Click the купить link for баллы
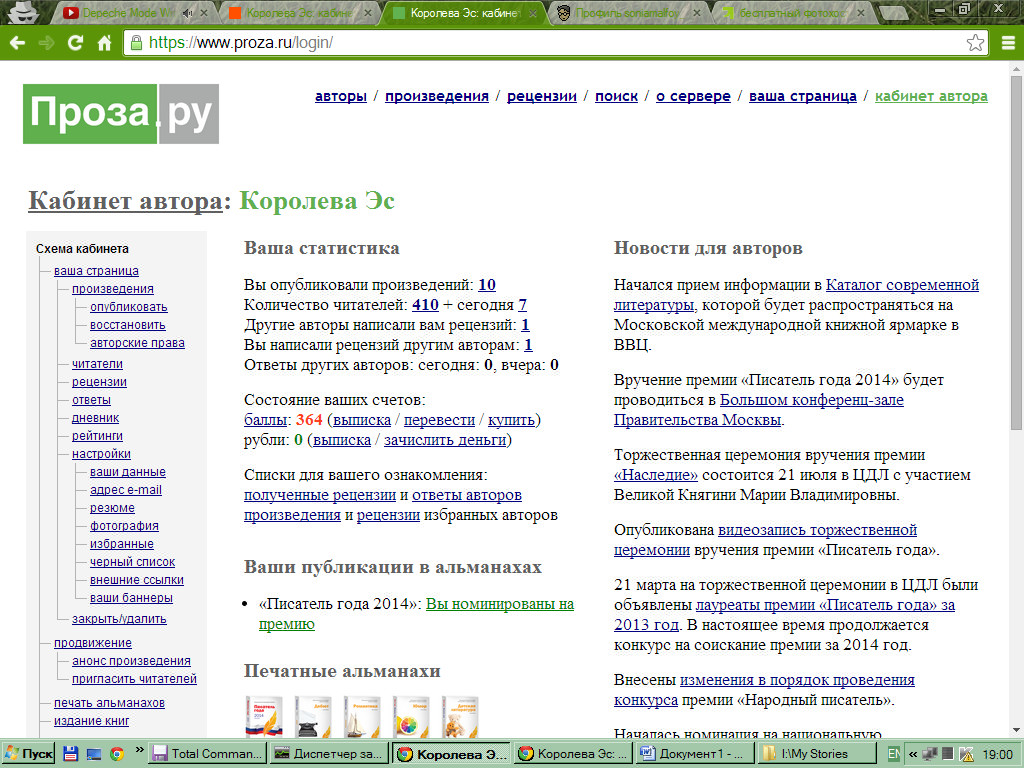 coord(511,420)
